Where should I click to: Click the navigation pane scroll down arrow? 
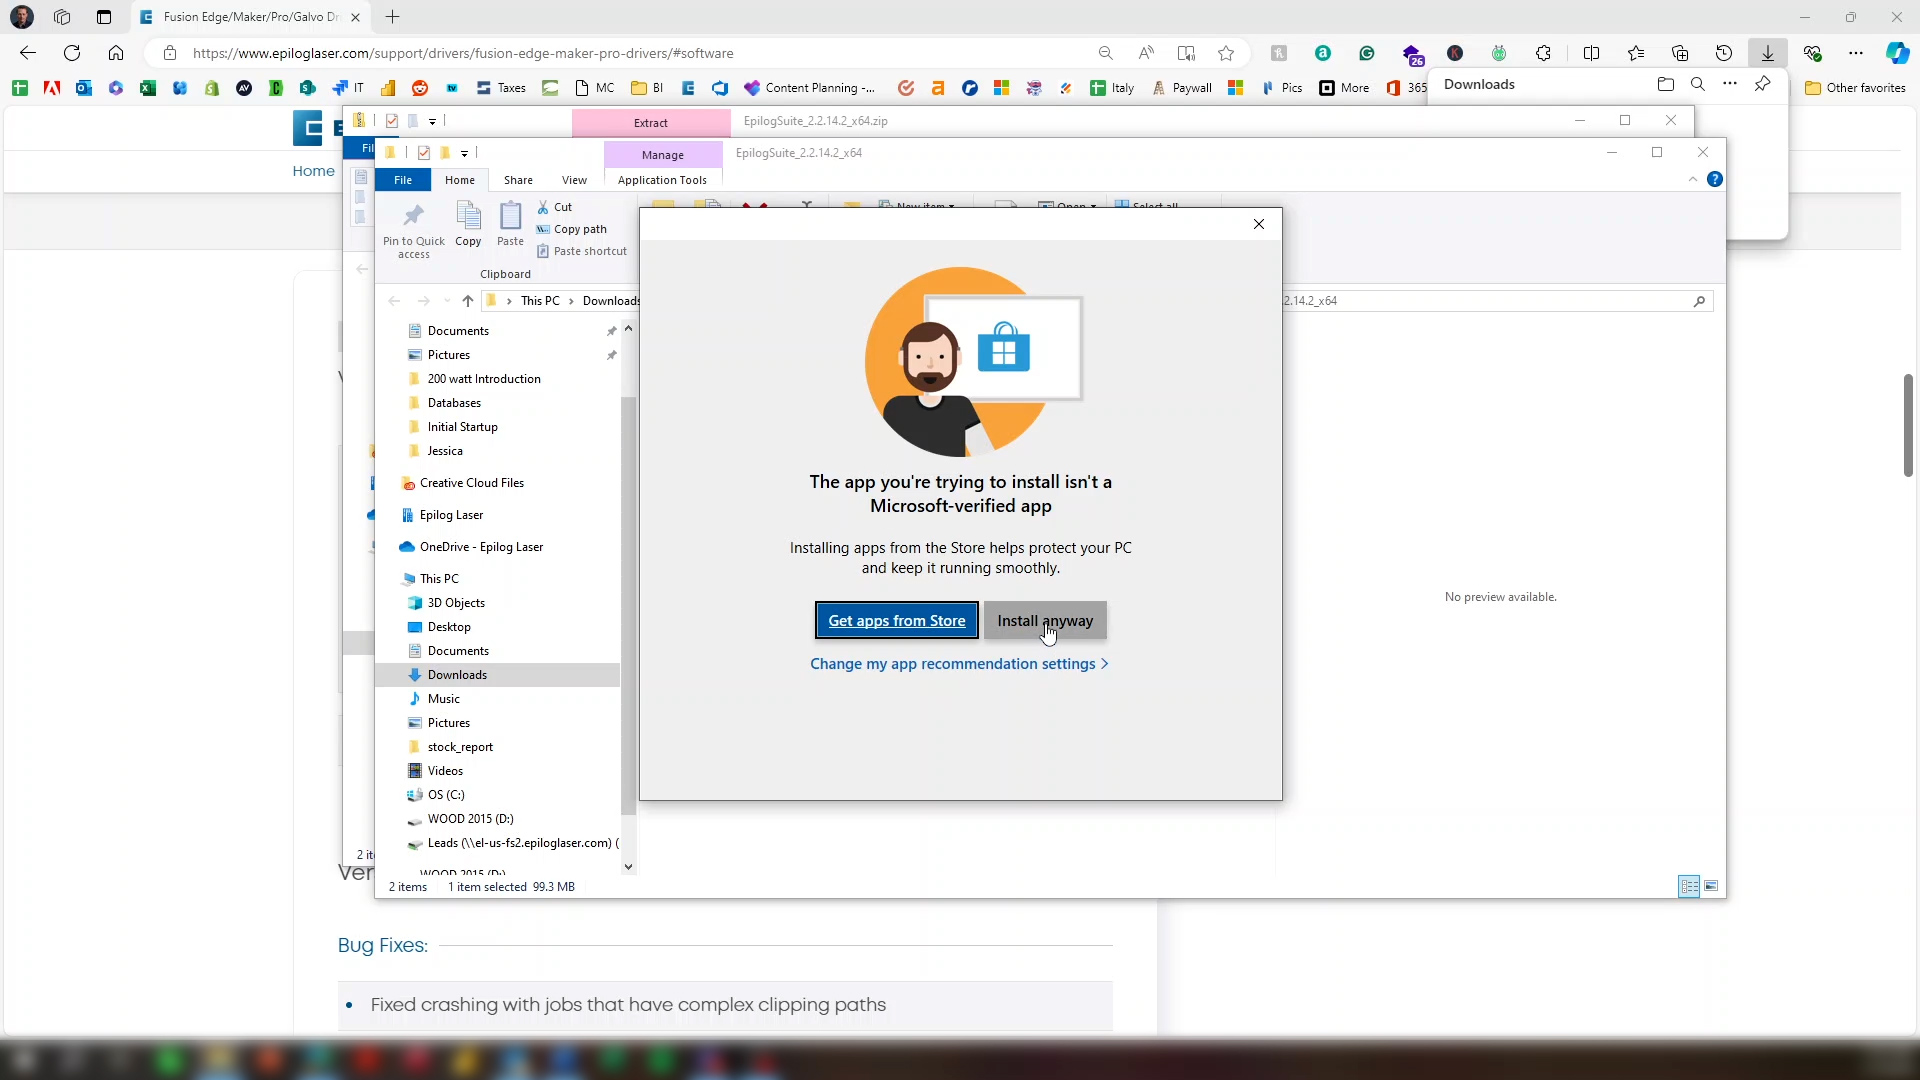(628, 867)
